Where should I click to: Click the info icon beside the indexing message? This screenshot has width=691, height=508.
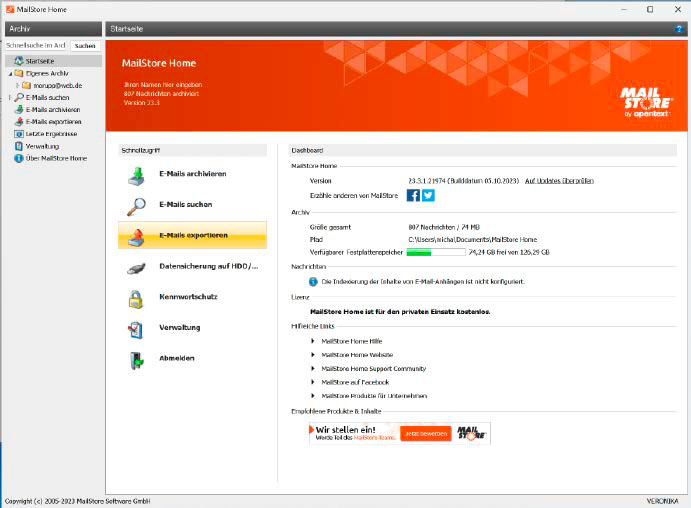tap(313, 282)
